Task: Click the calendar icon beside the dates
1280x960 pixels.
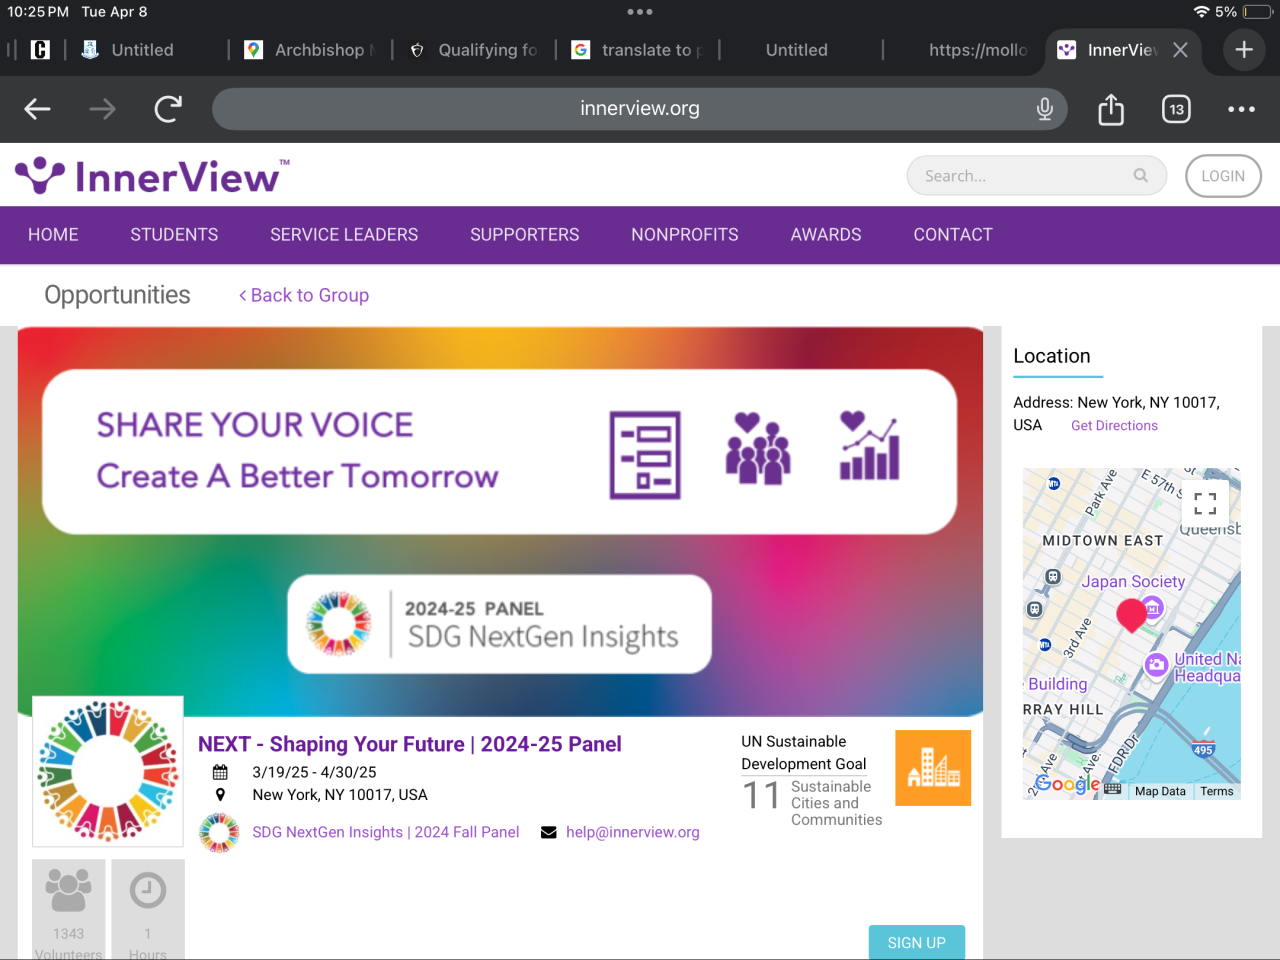Action: tap(220, 772)
